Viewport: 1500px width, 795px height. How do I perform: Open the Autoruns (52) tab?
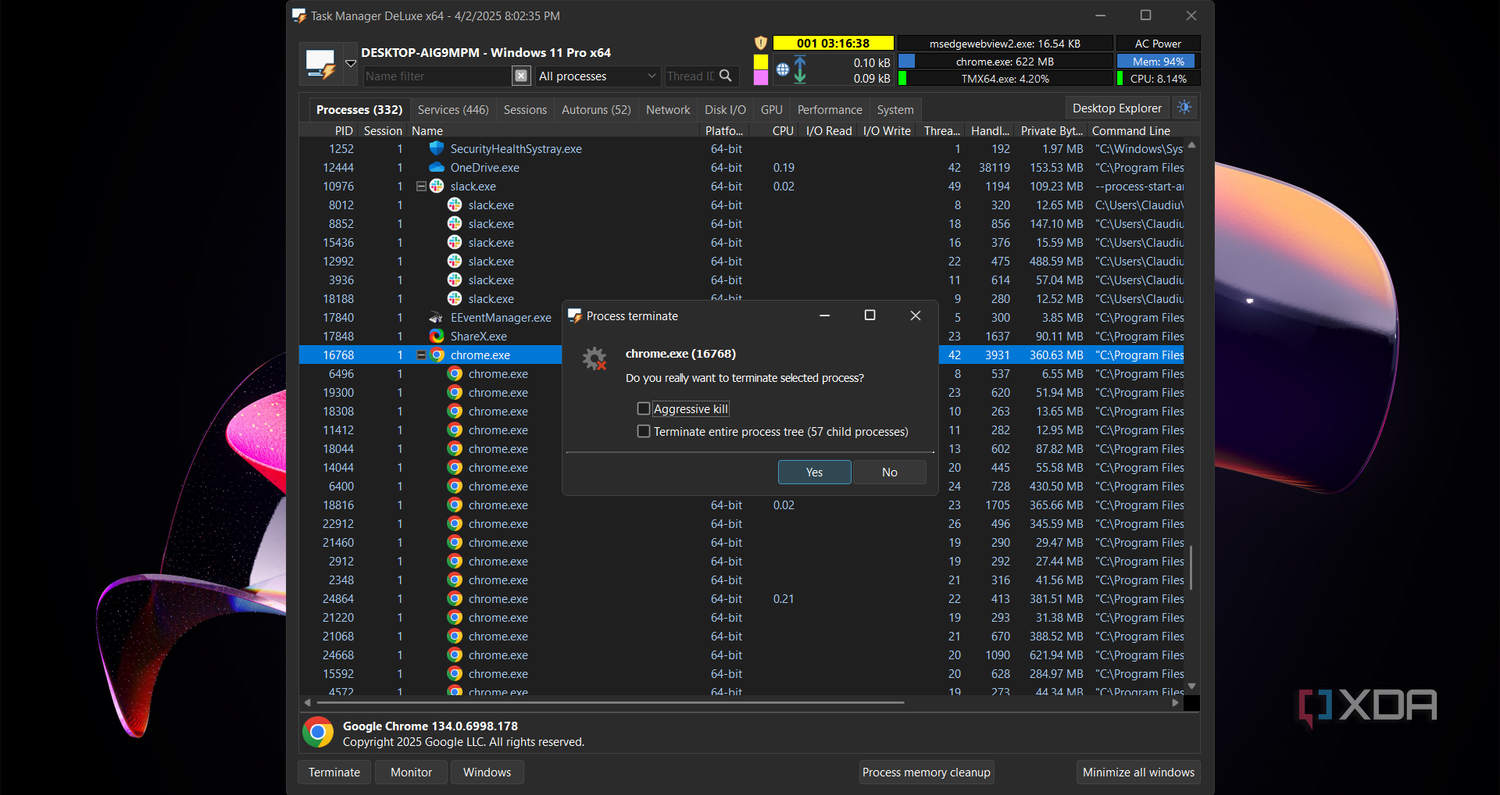(596, 110)
